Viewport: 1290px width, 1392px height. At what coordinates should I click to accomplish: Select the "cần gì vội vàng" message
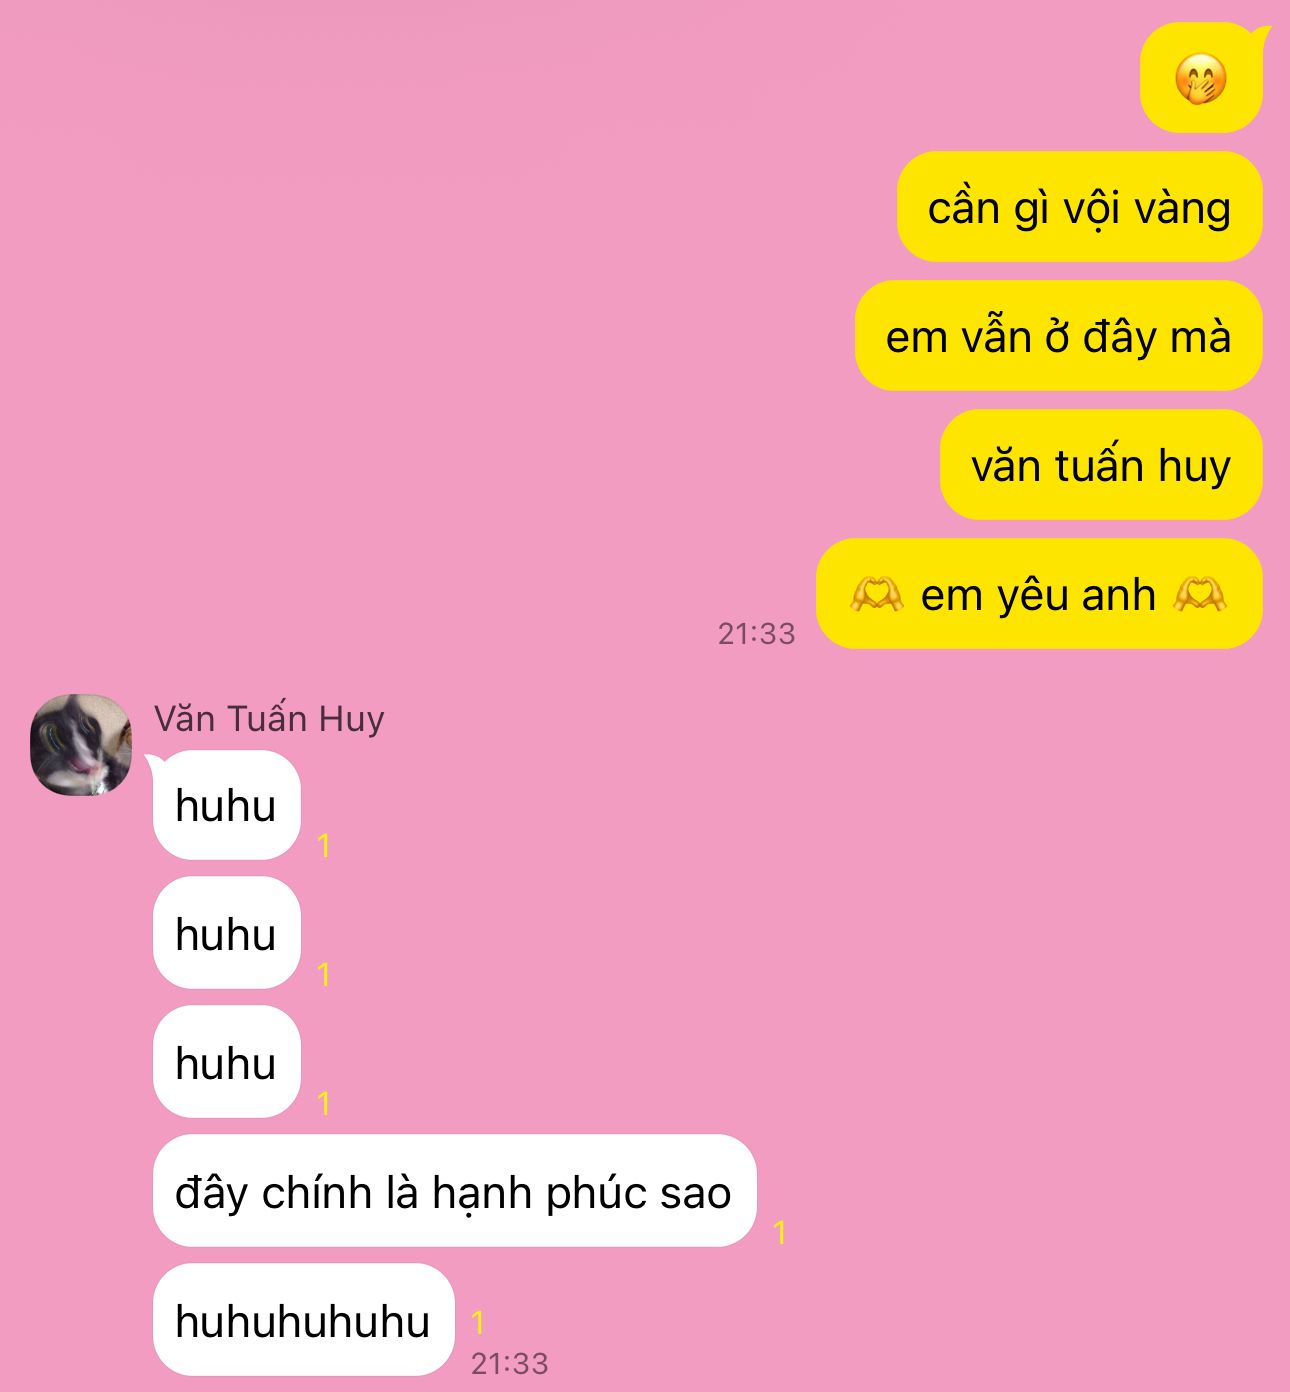coord(1079,207)
